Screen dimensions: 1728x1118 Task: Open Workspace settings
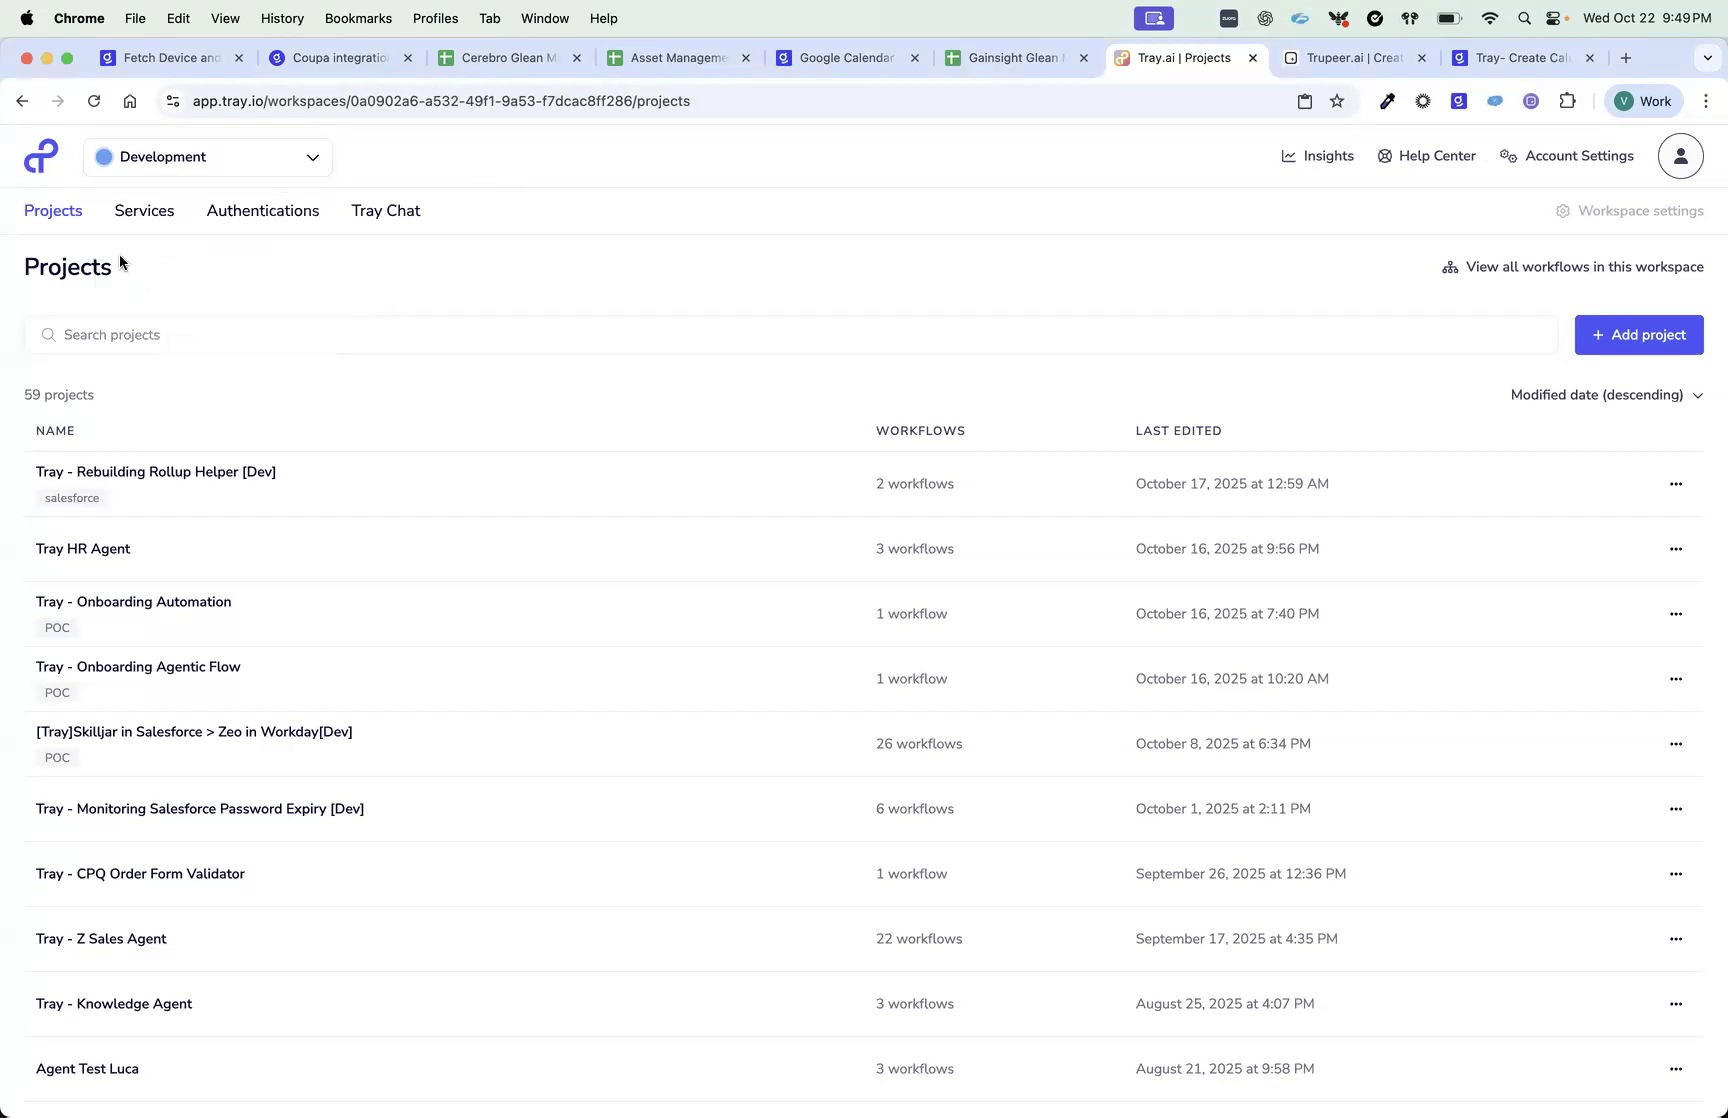click(x=1629, y=211)
